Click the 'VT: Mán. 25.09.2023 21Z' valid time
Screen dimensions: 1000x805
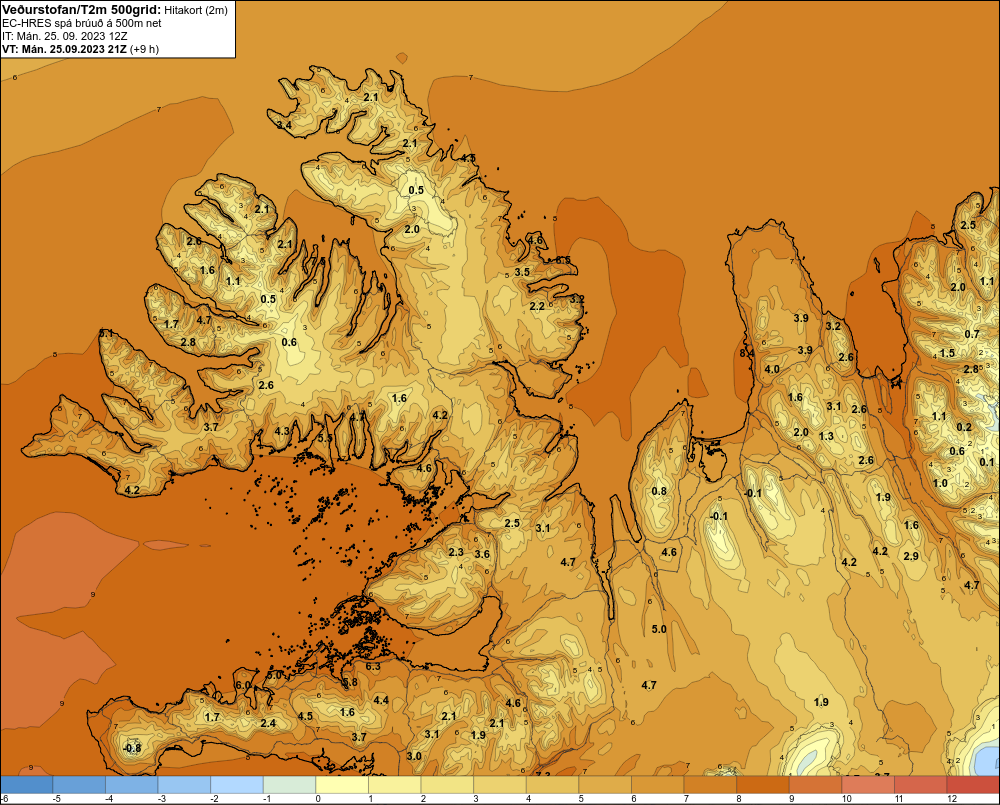tap(64, 49)
